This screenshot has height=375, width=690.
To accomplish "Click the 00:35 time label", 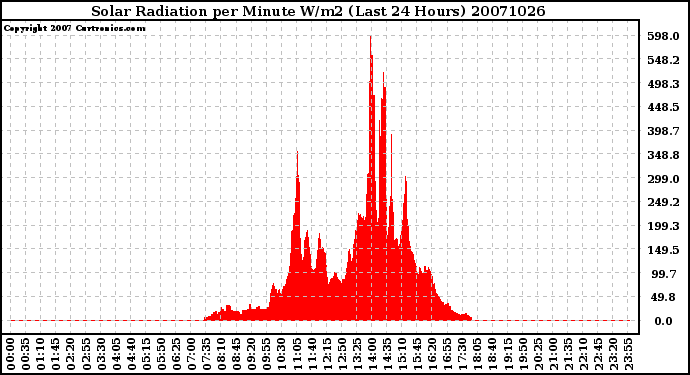I will (26, 354).
